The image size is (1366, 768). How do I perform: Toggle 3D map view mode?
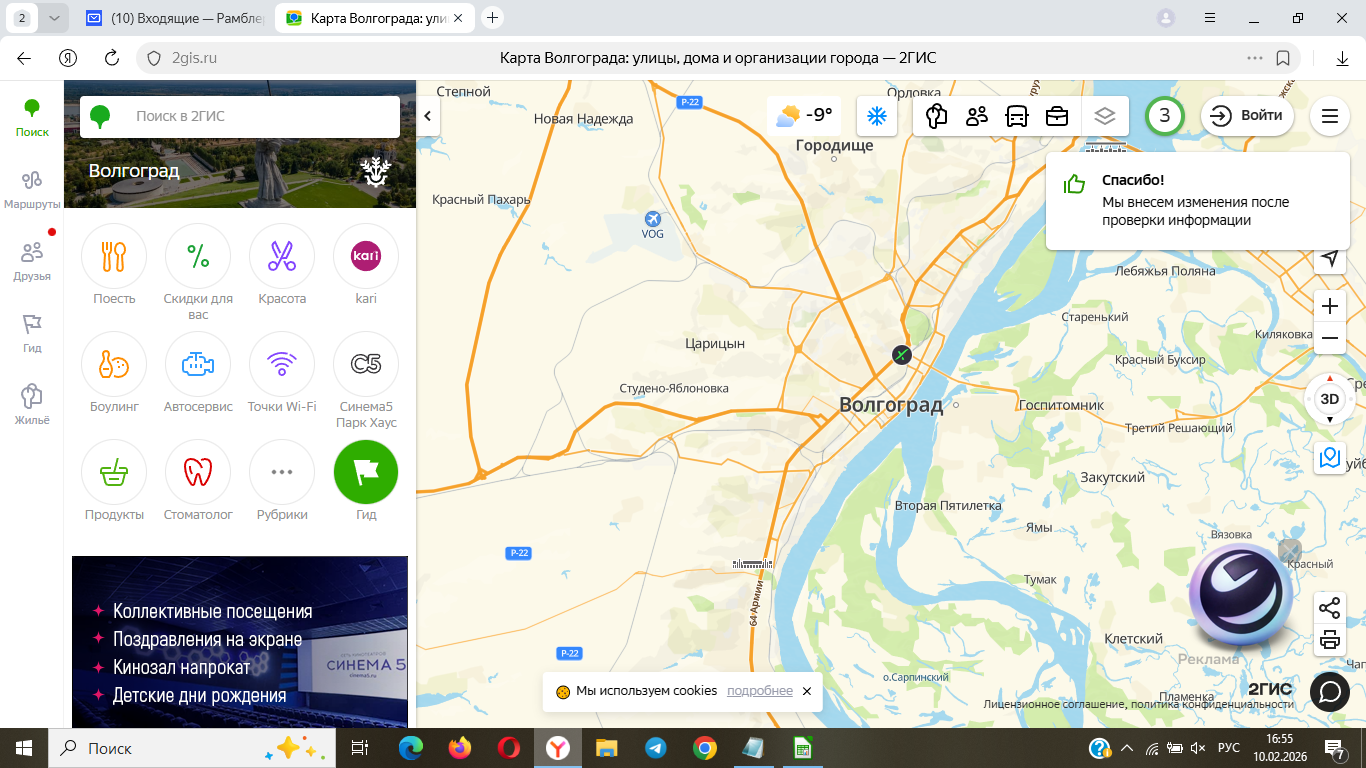pos(1329,399)
